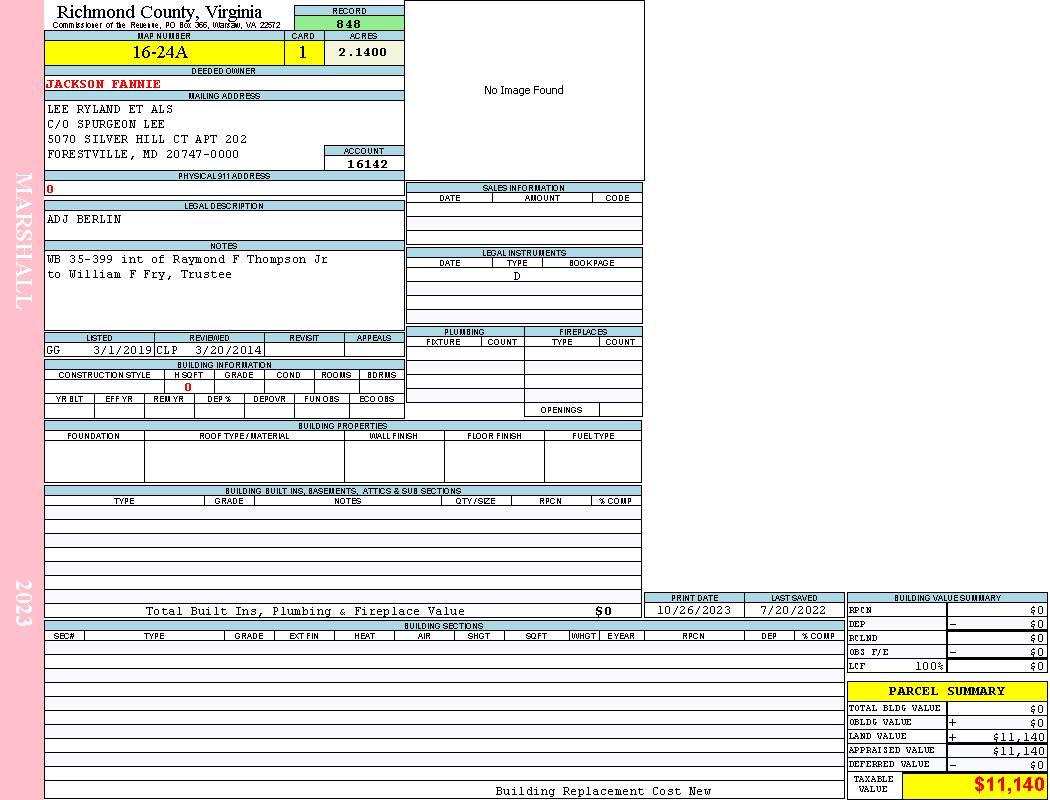Image resolution: width=1050 pixels, height=800 pixels.
Task: Click the OPENINGS label
Action: 561,410
